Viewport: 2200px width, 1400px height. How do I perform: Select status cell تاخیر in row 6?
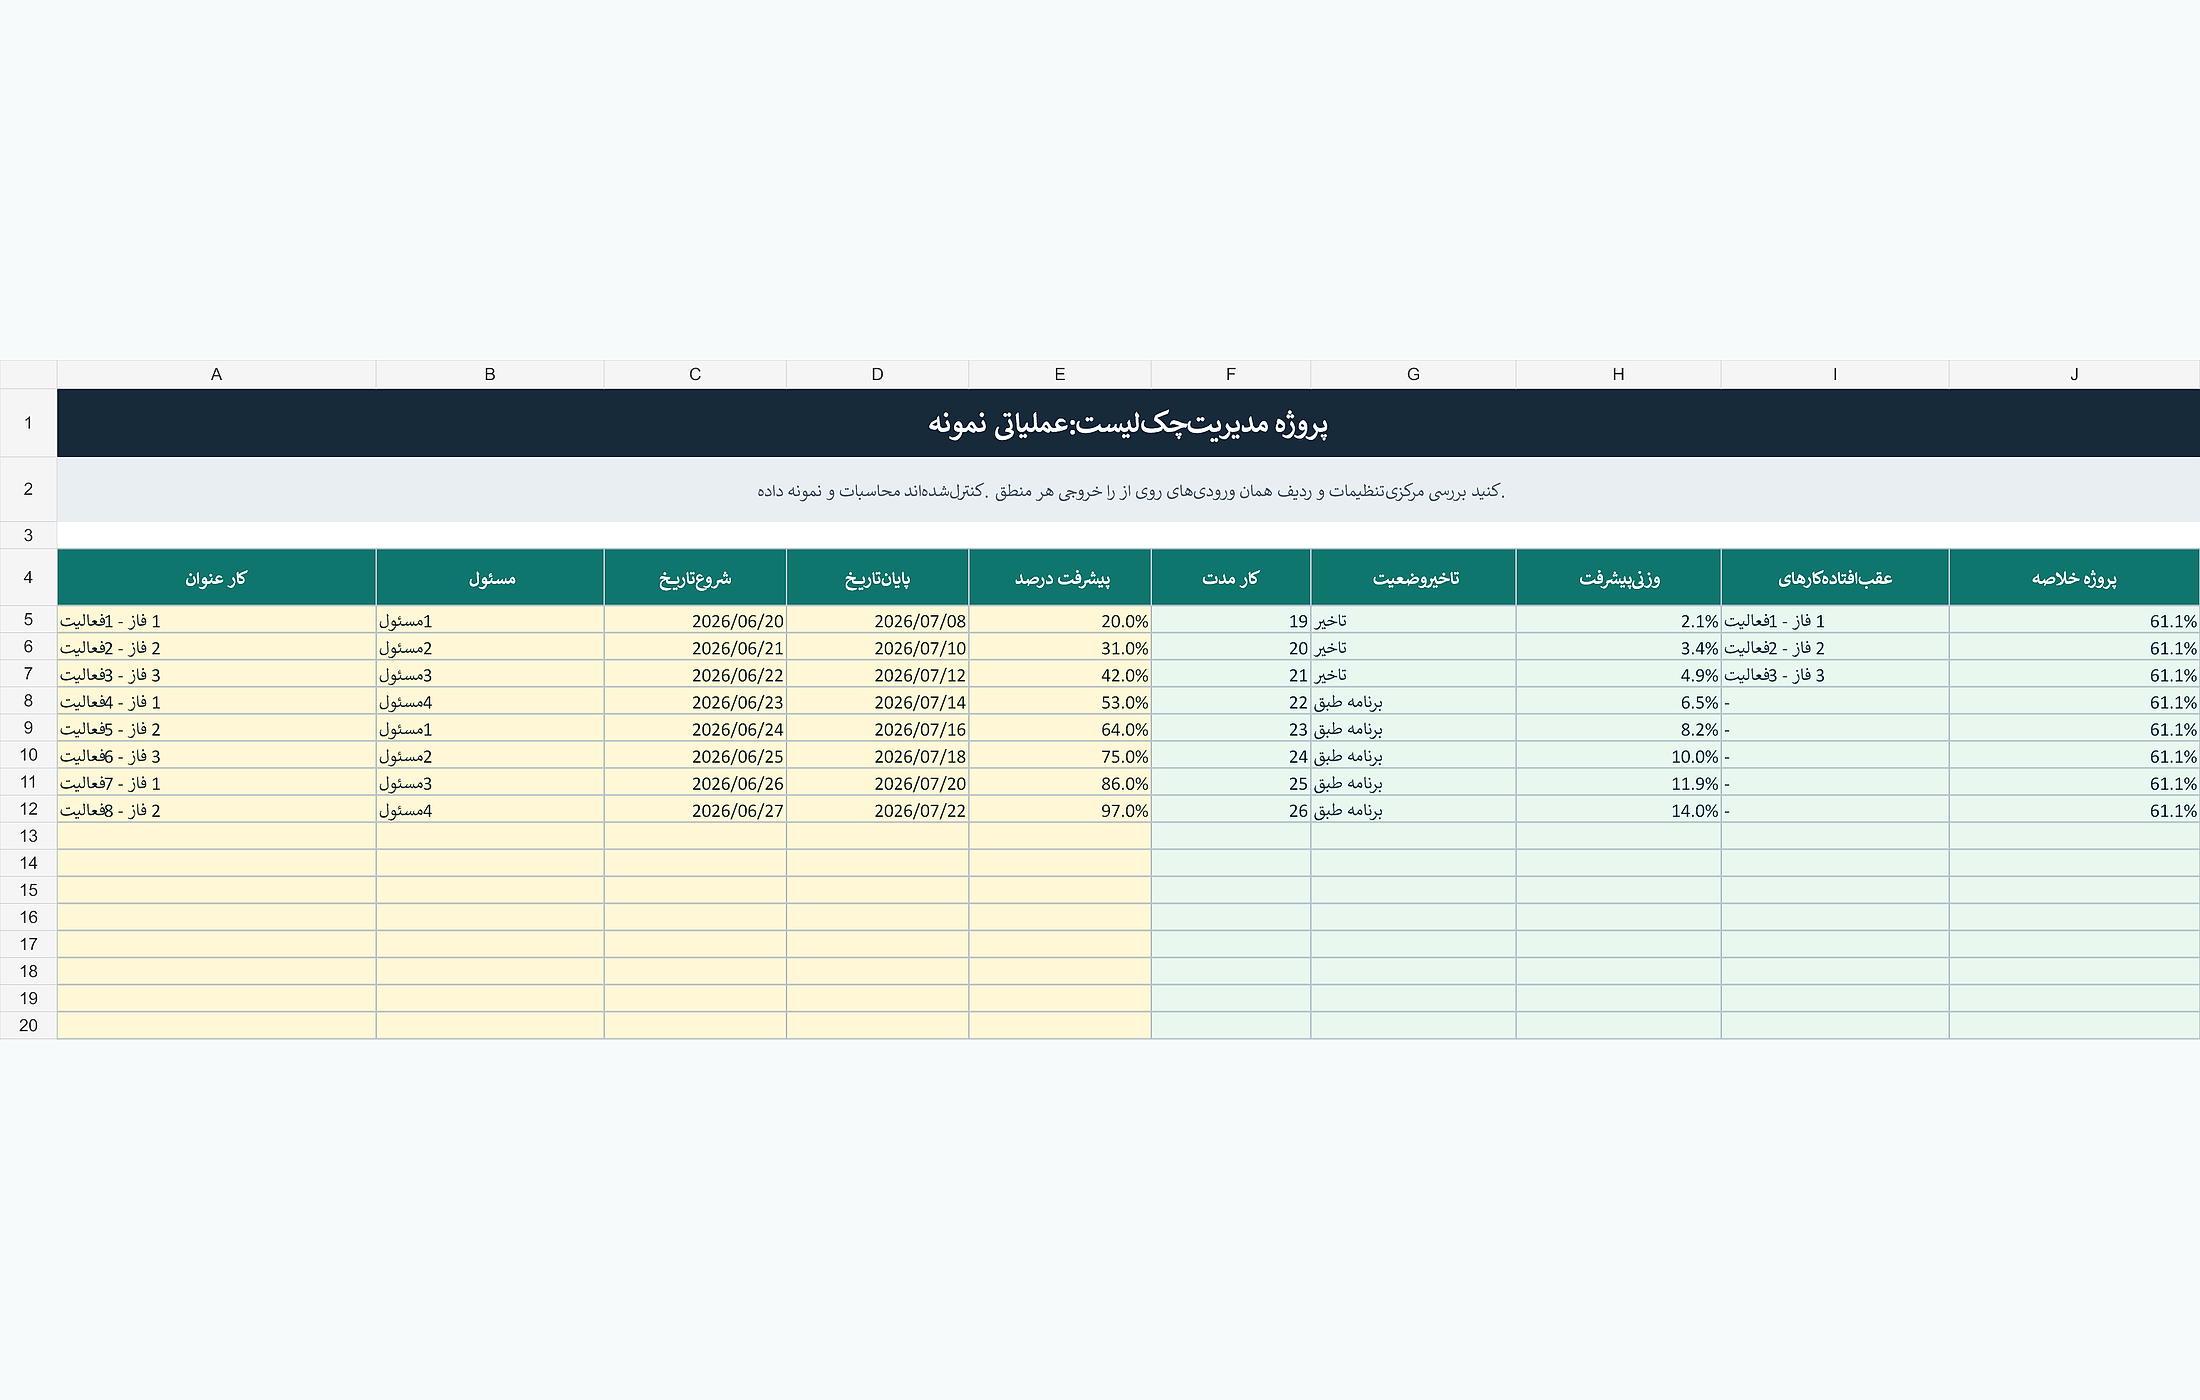tap(1413, 647)
